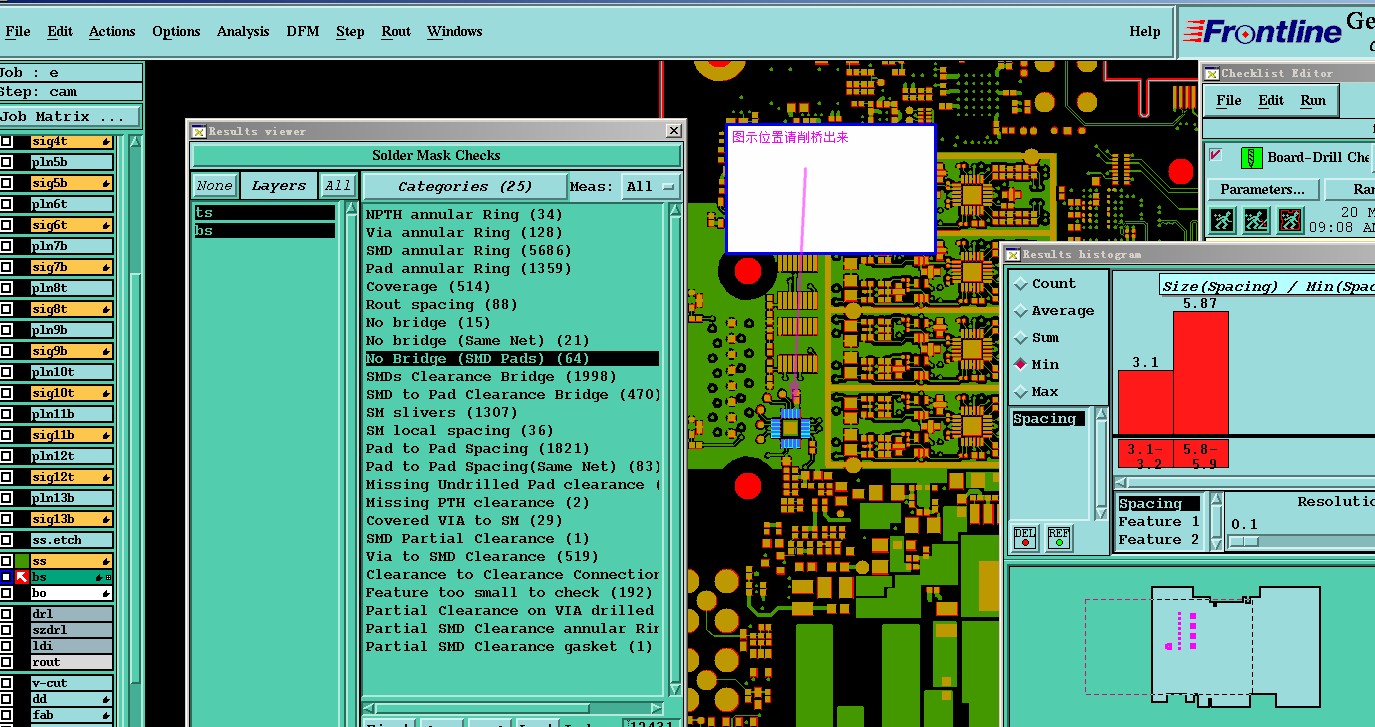Screen dimensions: 1375x727
Task: Toggle checkbox for layer drl
Action: click(x=6, y=614)
